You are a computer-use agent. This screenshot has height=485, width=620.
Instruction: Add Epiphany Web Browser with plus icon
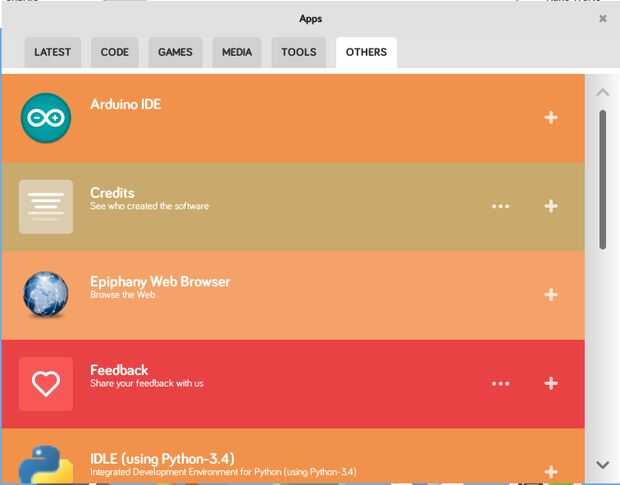pos(551,294)
